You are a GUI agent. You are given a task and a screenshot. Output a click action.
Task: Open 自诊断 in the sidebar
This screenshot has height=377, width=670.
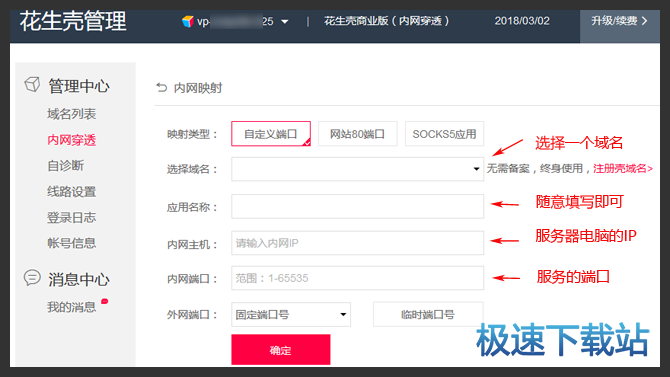click(x=65, y=165)
